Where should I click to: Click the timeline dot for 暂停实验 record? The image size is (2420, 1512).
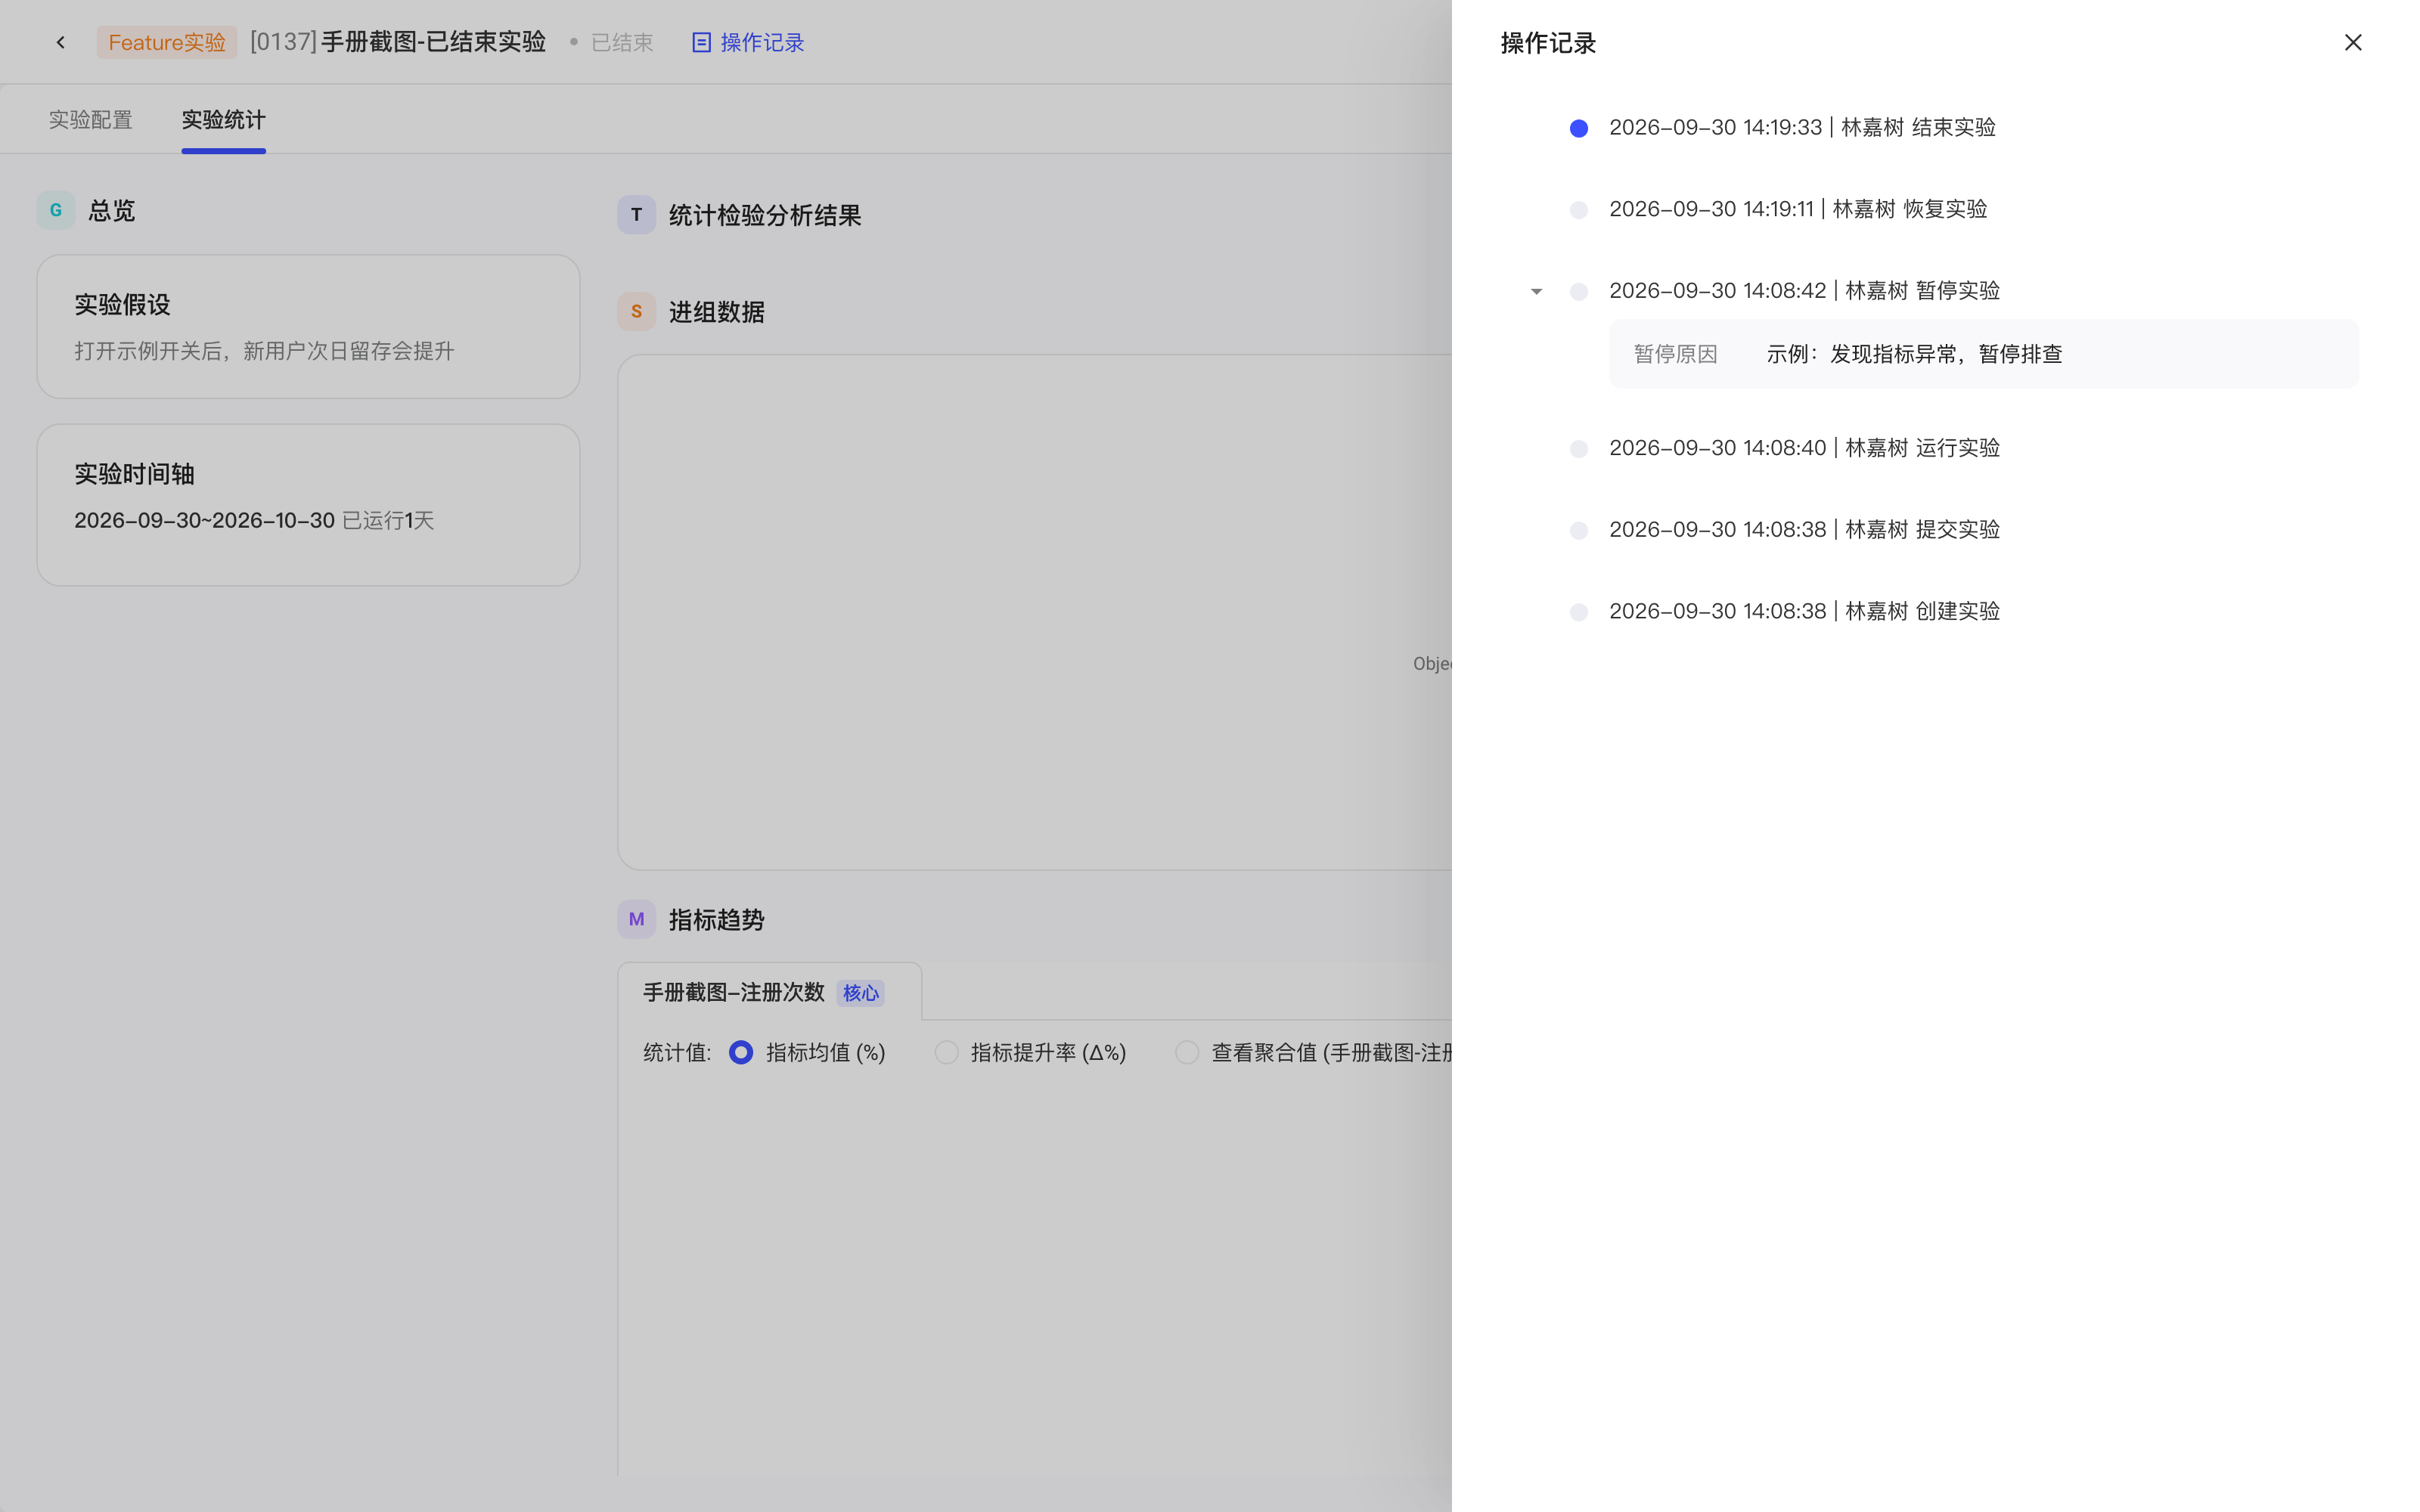[x=1579, y=291]
